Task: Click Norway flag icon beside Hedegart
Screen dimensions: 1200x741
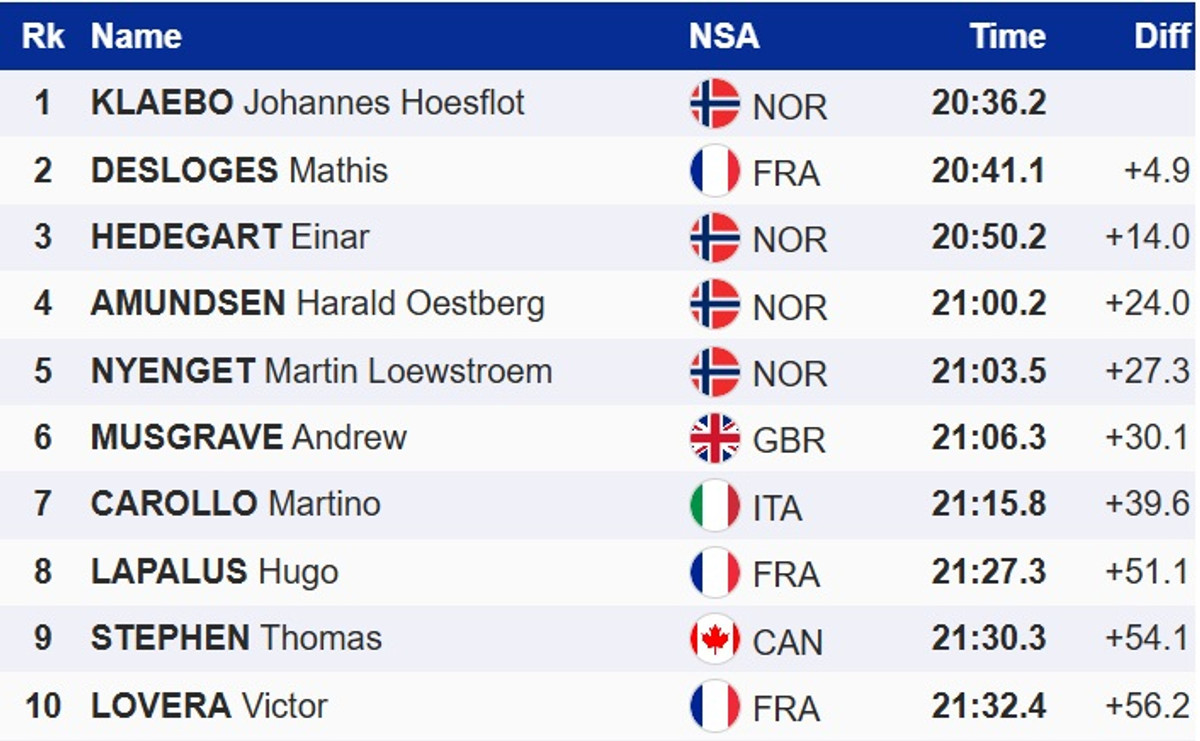Action: 714,238
